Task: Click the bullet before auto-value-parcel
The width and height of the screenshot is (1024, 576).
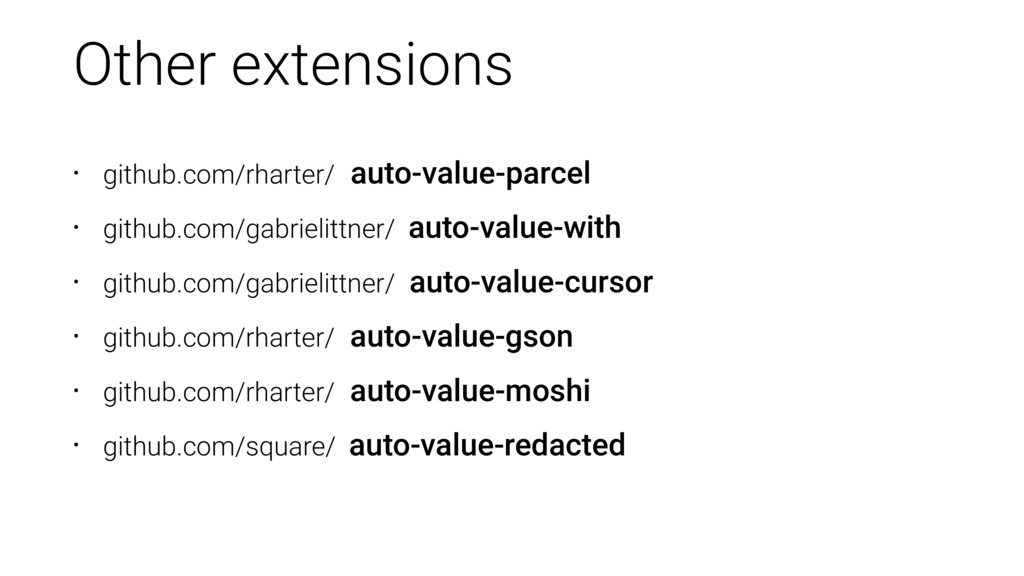Action: tap(76, 173)
